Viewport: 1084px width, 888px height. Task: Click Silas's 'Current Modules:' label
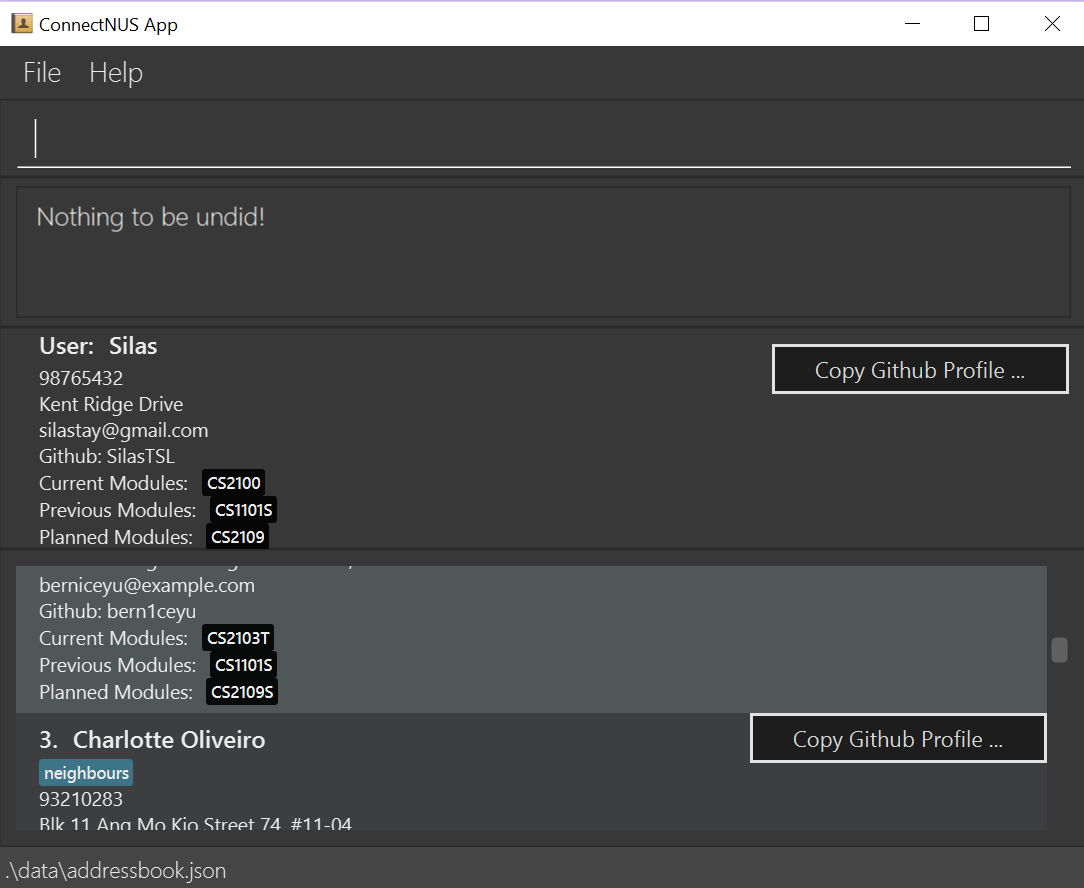click(113, 483)
